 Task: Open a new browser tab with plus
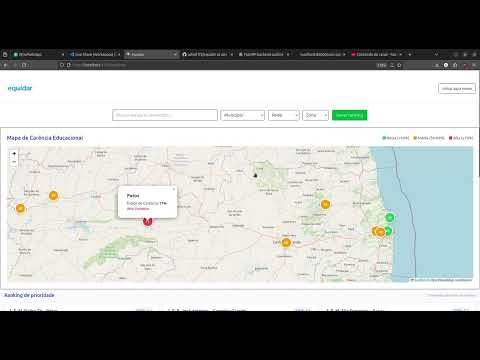click(410, 54)
